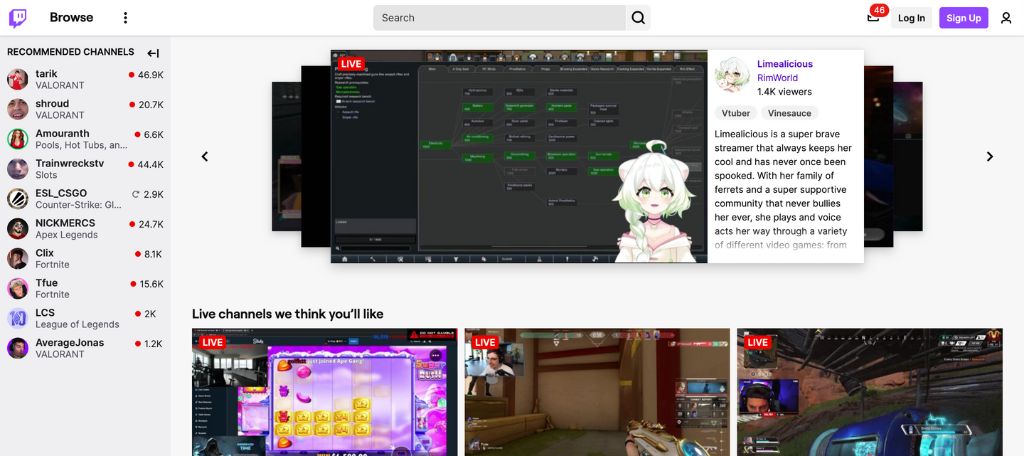Click AverageJonas's channel avatar
This screenshot has width=1024, height=456.
click(x=18, y=348)
